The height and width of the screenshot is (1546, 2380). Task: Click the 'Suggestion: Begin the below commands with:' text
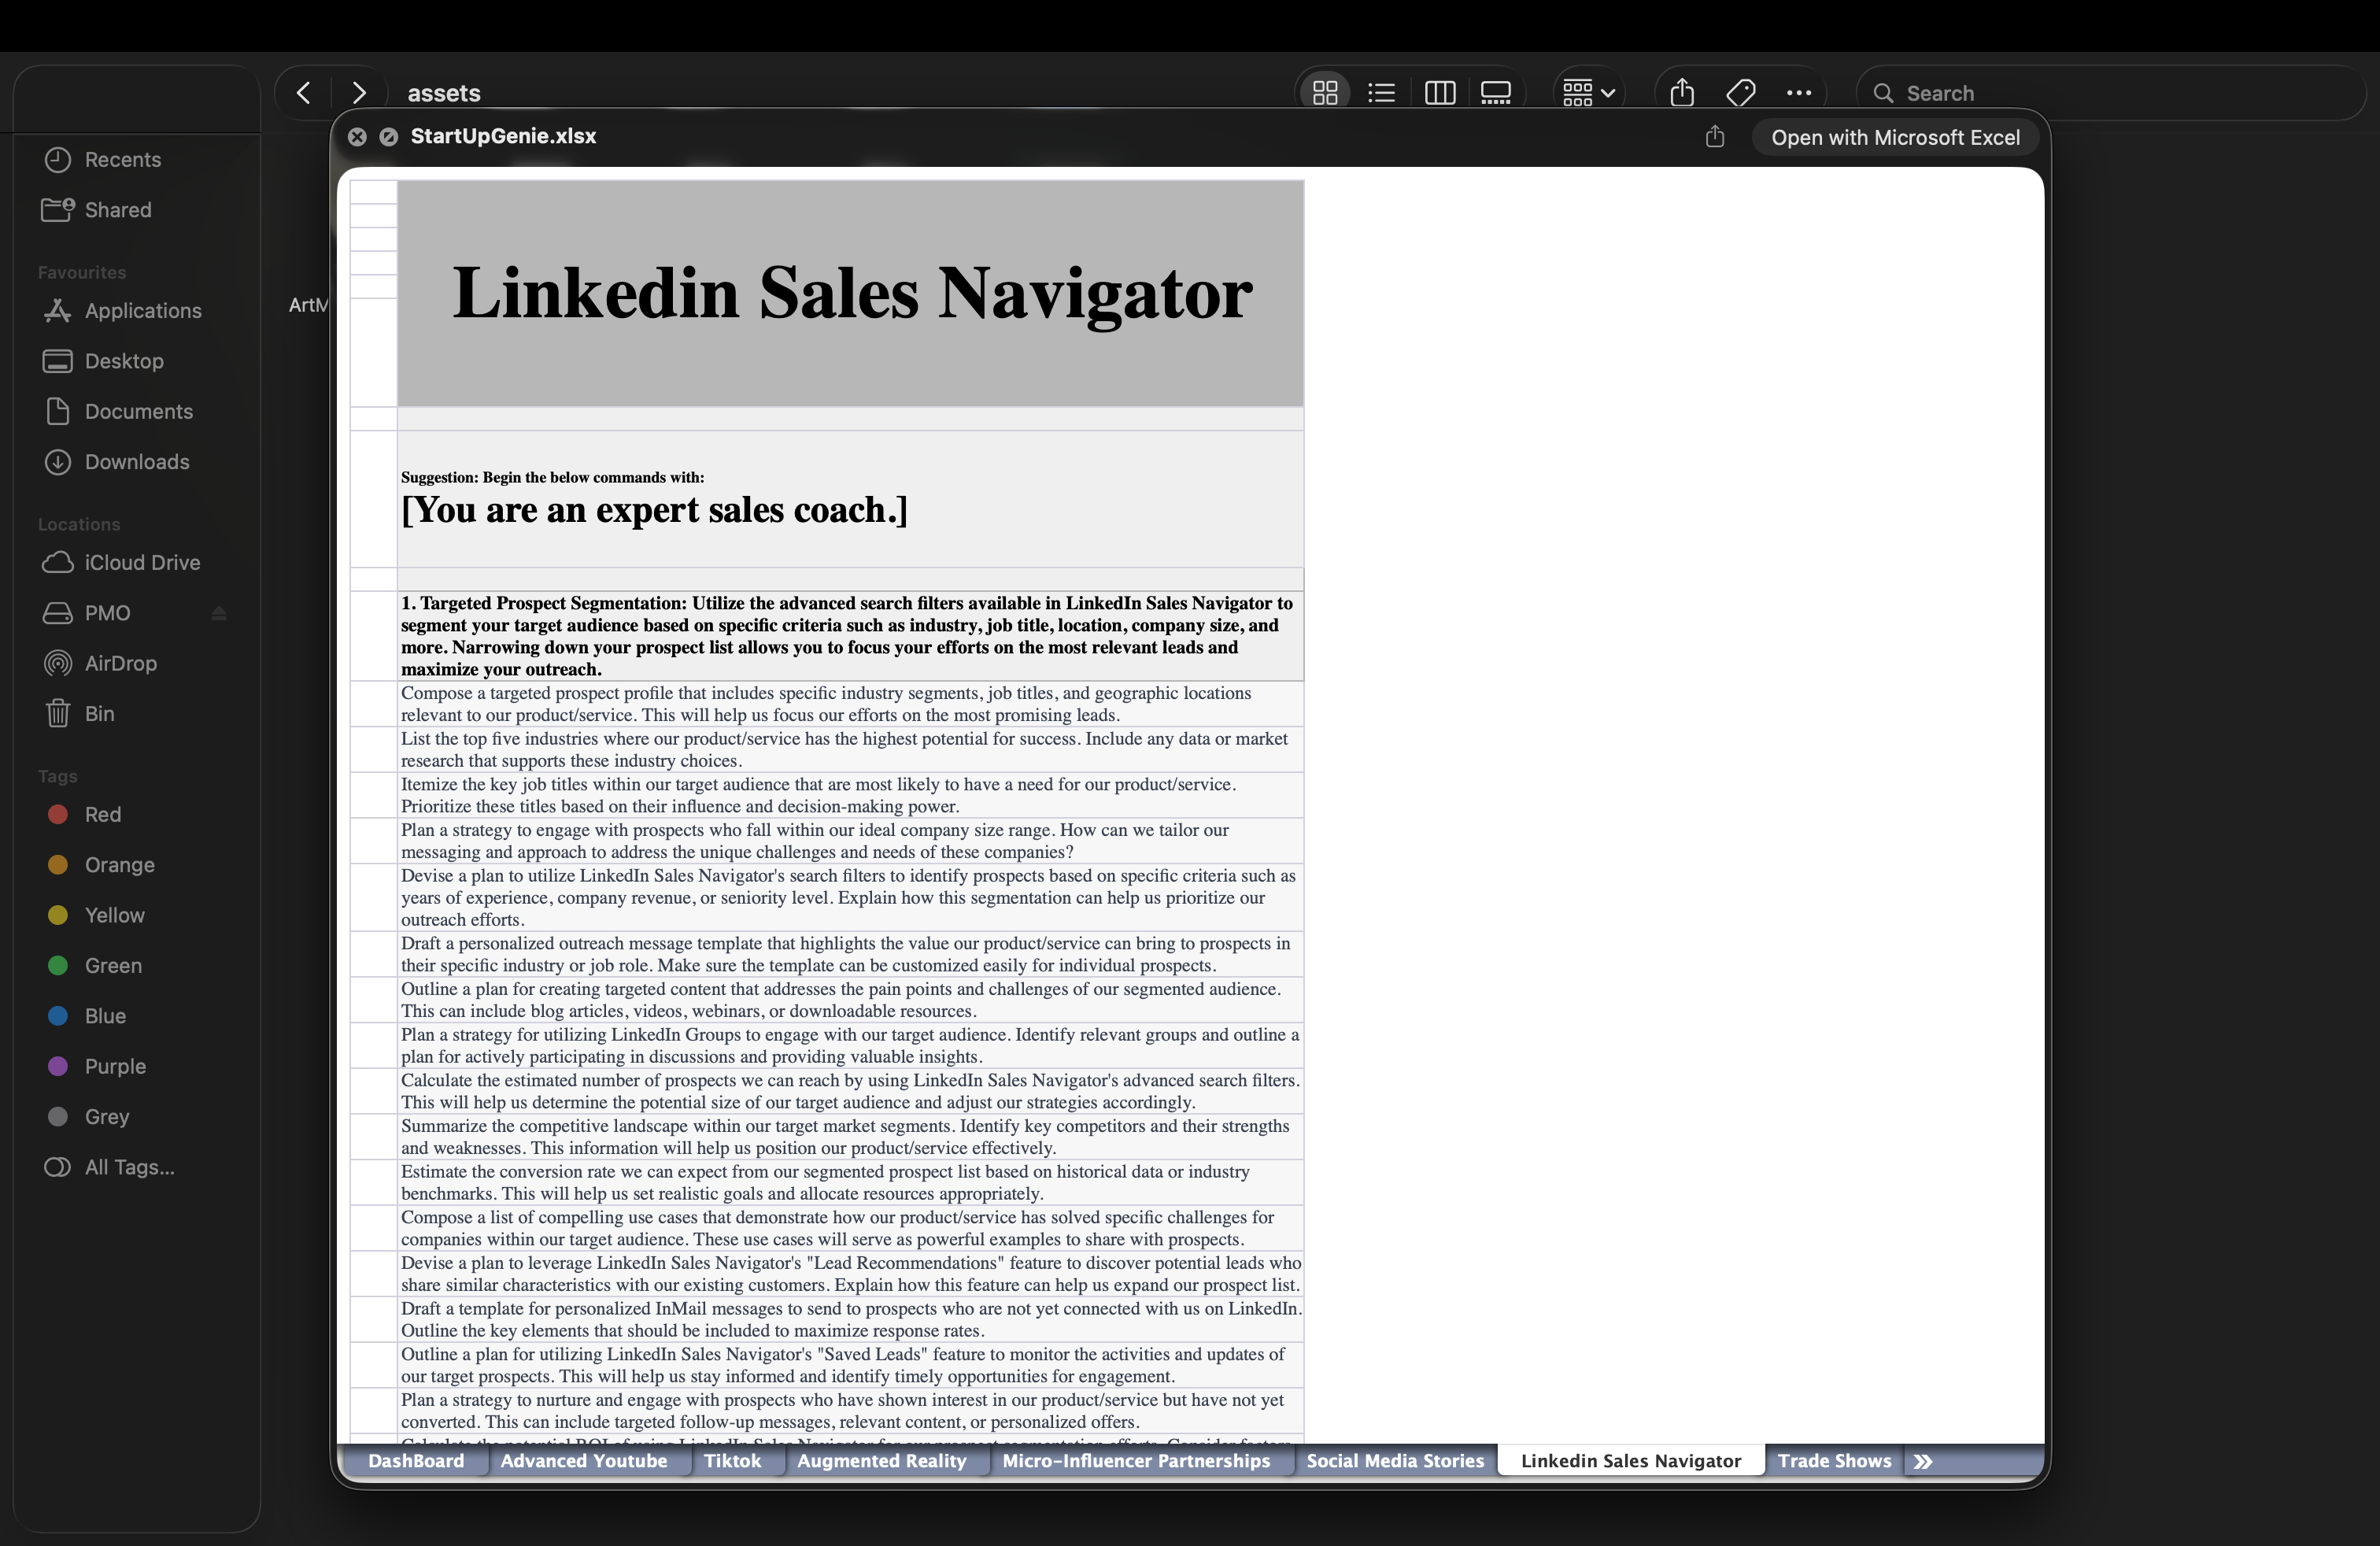[x=552, y=477]
